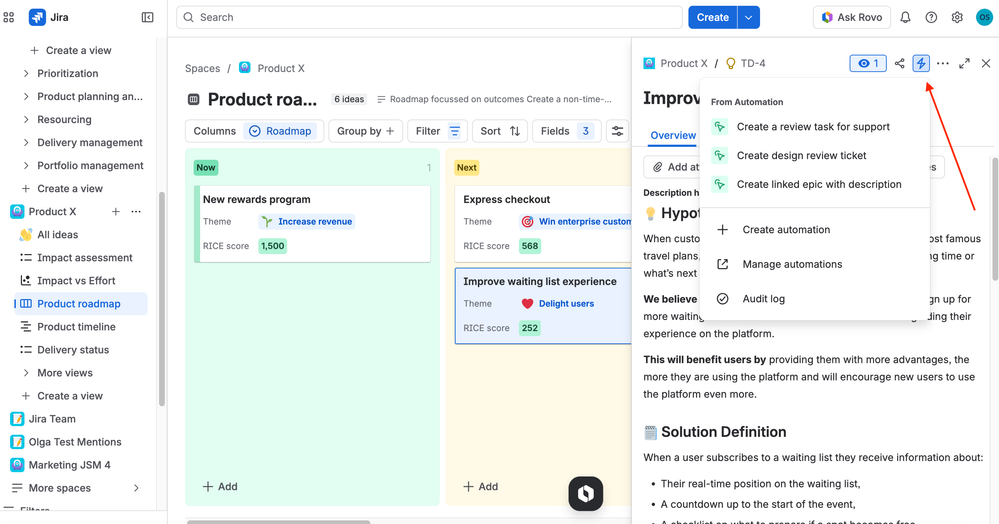The image size is (999, 524).
Task: Click Delight users theme tag
Action: tap(558, 304)
